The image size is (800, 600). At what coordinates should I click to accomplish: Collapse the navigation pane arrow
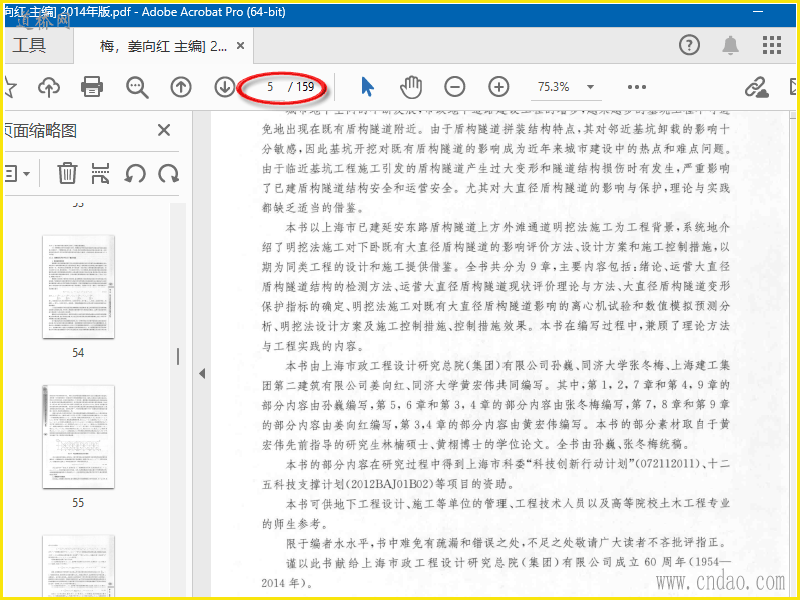202,373
